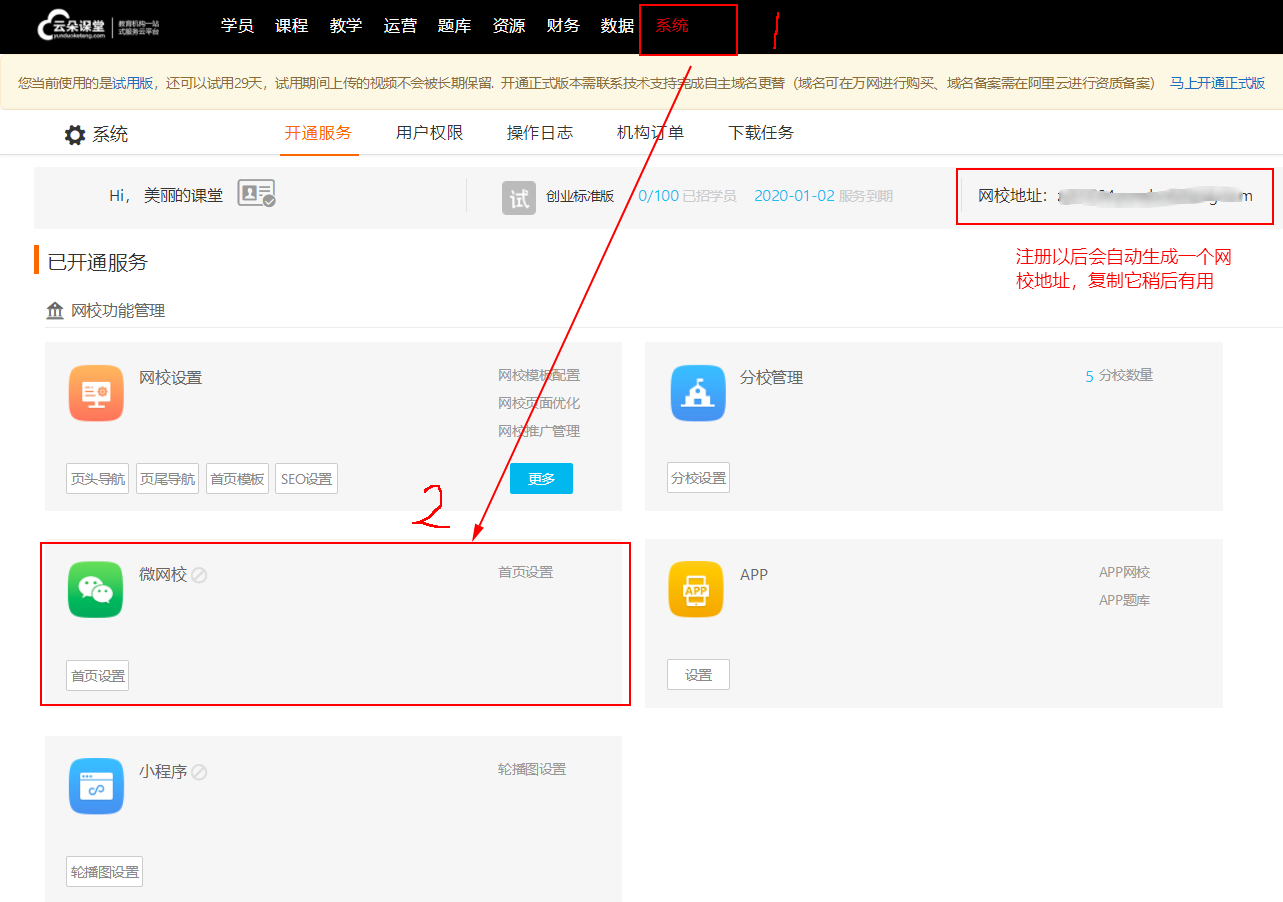This screenshot has width=1283, height=902.
Task: Click 首页设置 link at 微网校 card right
Action: [x=526, y=573]
